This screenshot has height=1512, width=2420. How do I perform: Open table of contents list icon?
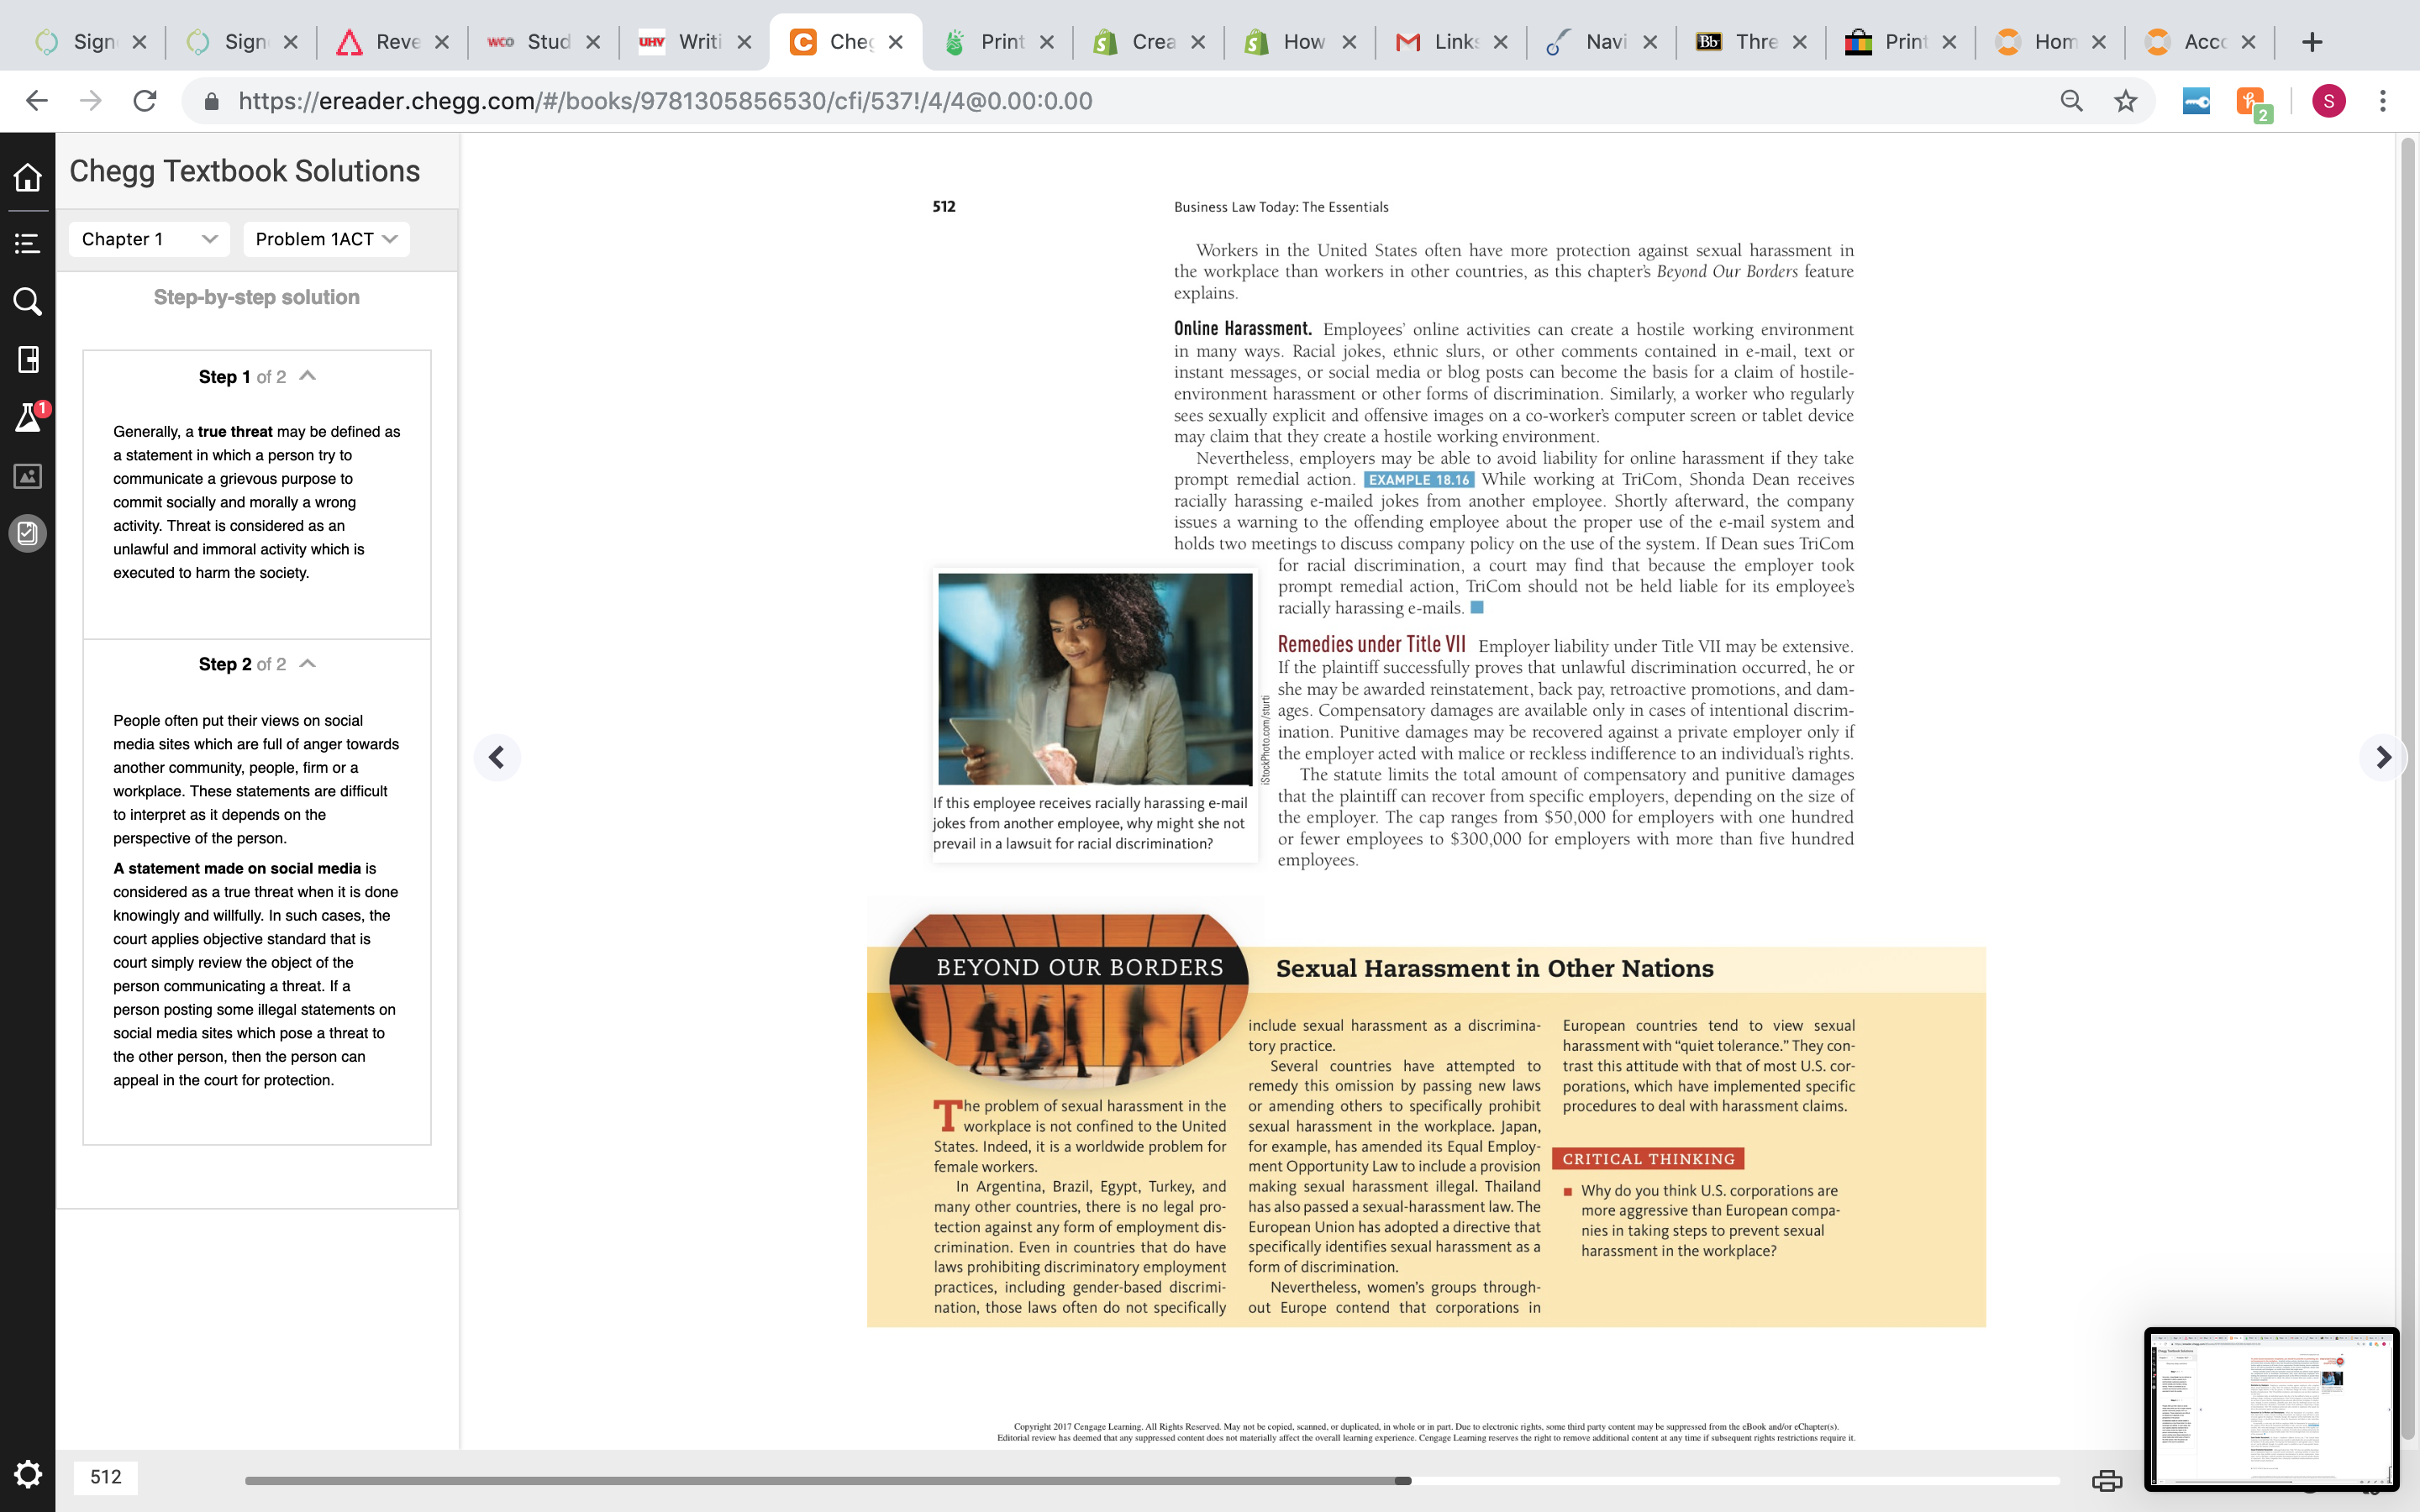point(27,243)
